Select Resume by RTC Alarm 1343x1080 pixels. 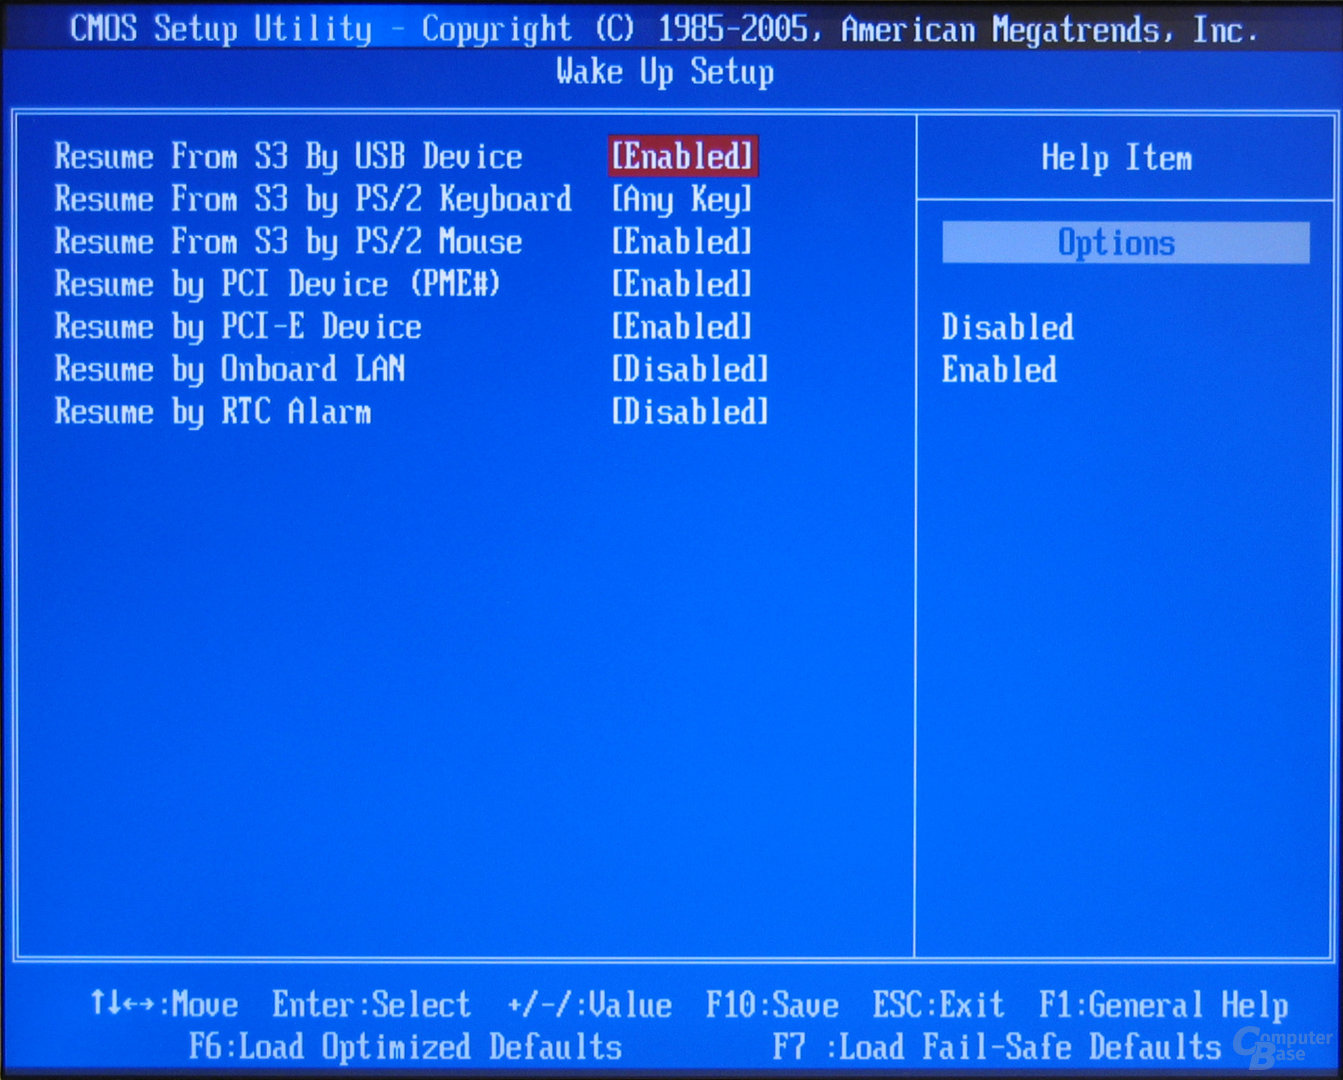[213, 413]
